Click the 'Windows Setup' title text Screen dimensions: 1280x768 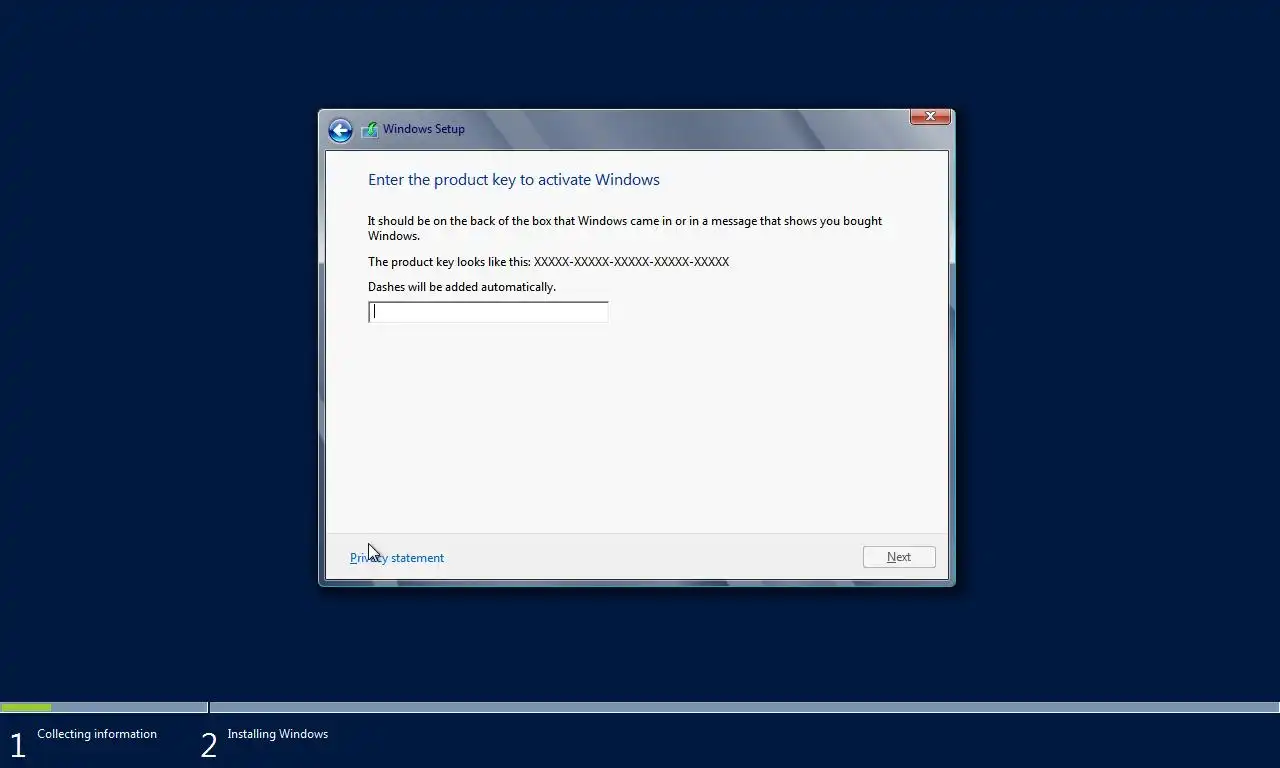pyautogui.click(x=424, y=129)
